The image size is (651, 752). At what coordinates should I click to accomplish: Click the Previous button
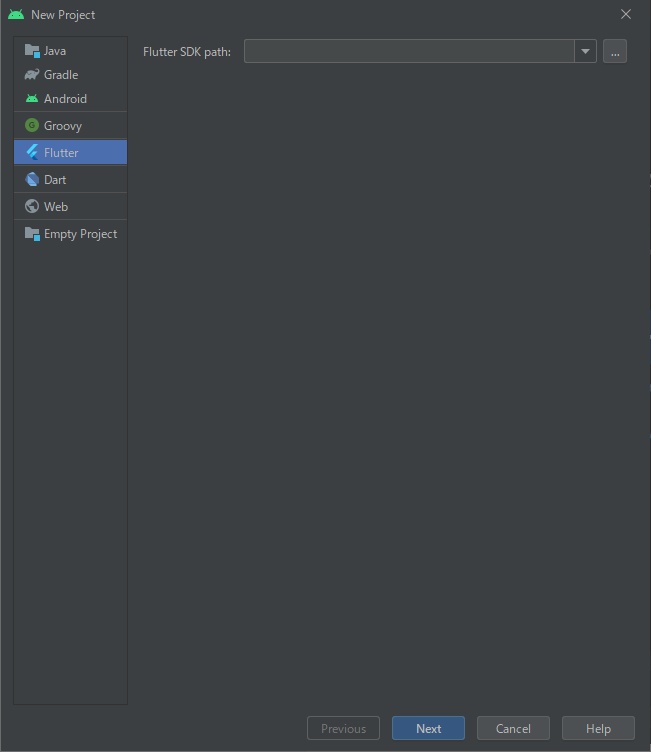pyautogui.click(x=343, y=728)
